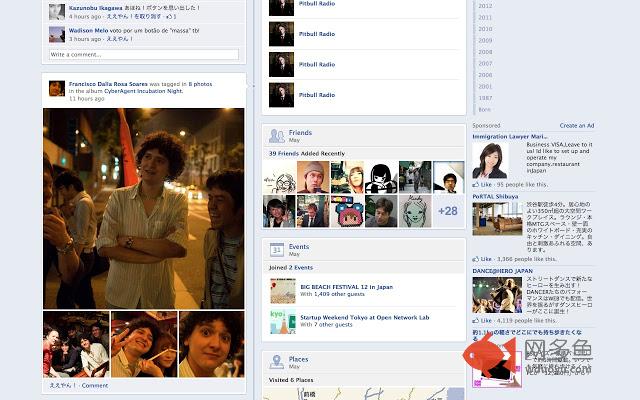Open Startup Weekend Tokyo at Open Network Lab

[364, 317]
